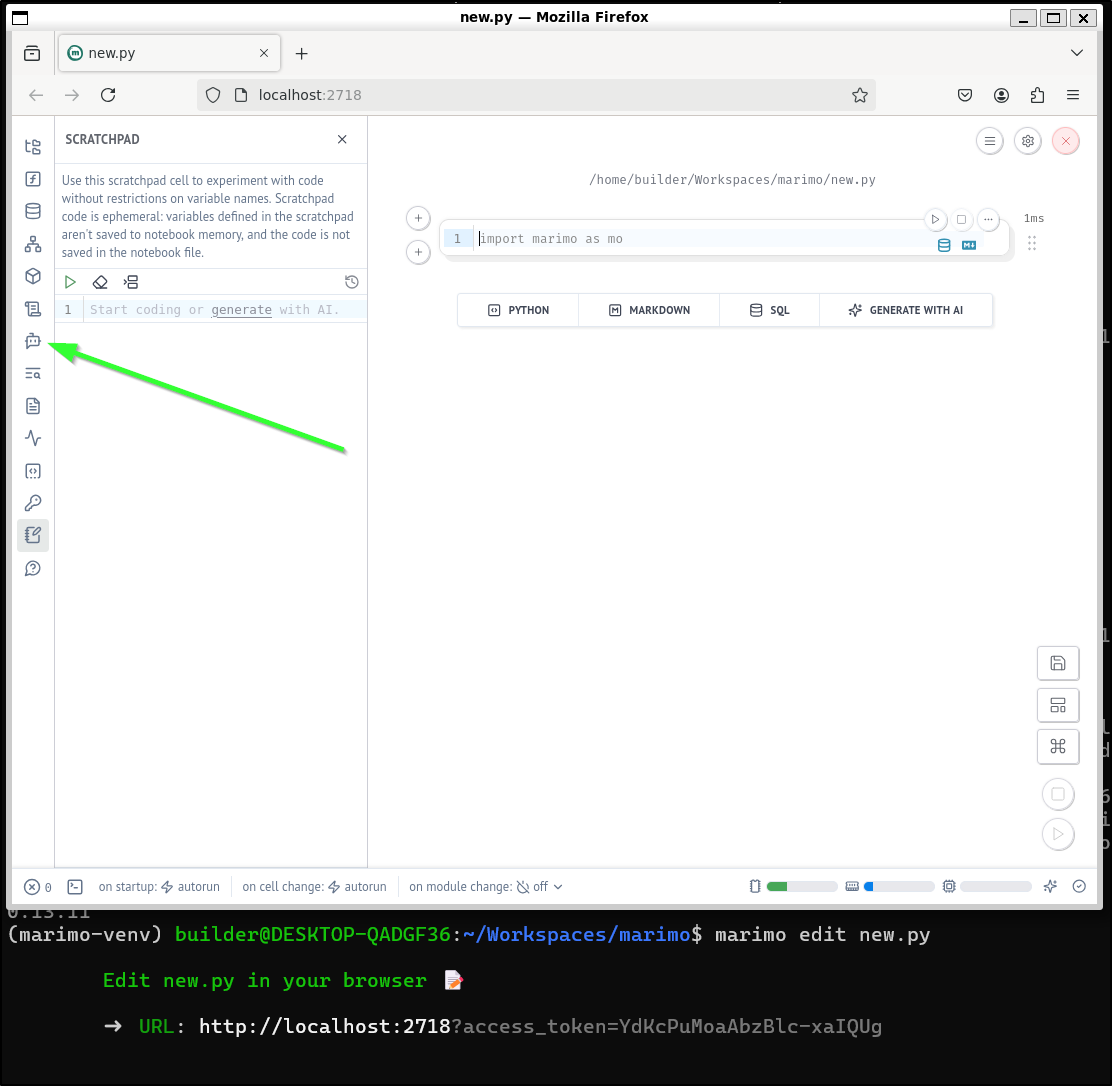Close the Scratchpad panel

342,139
